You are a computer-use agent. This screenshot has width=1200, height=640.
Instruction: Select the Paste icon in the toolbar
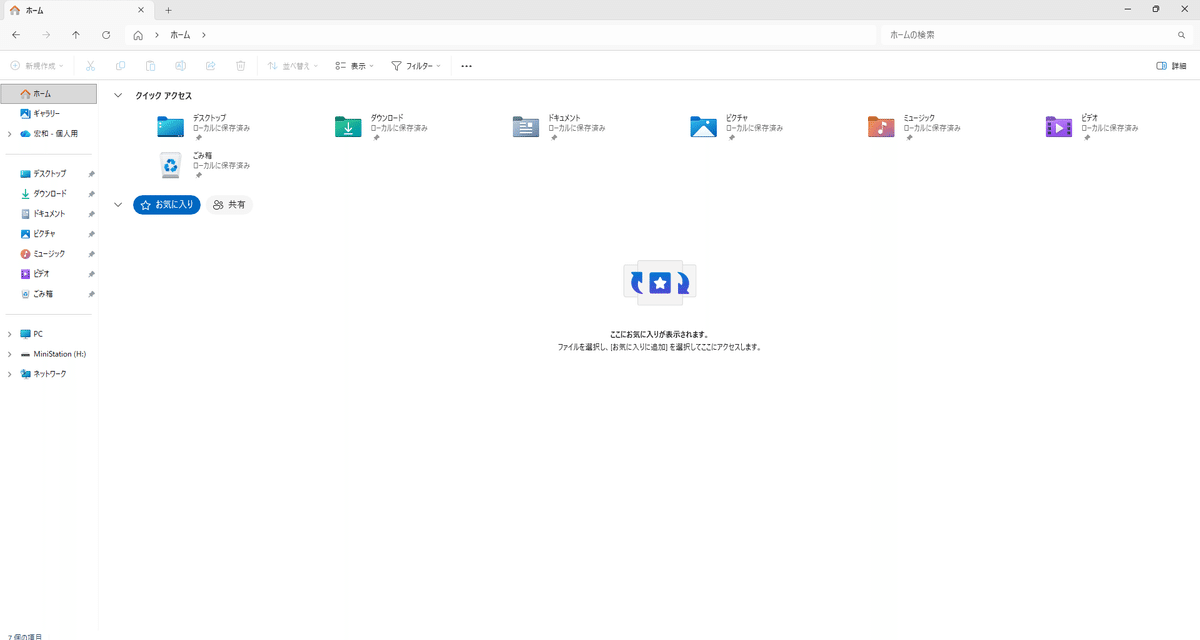[x=150, y=65]
